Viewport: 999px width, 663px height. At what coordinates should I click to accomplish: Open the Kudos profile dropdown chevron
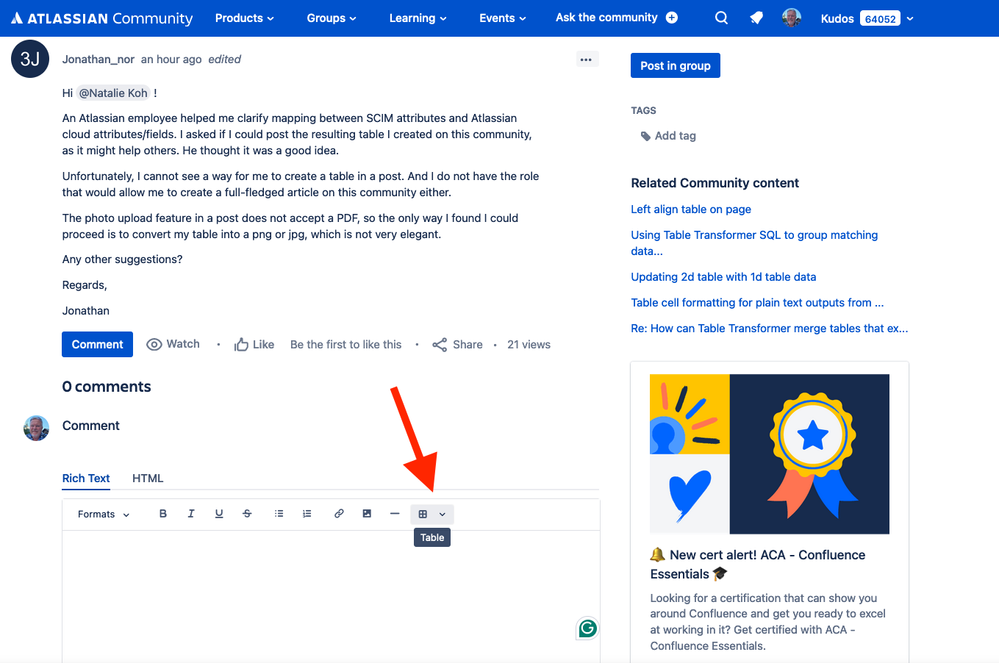click(910, 18)
